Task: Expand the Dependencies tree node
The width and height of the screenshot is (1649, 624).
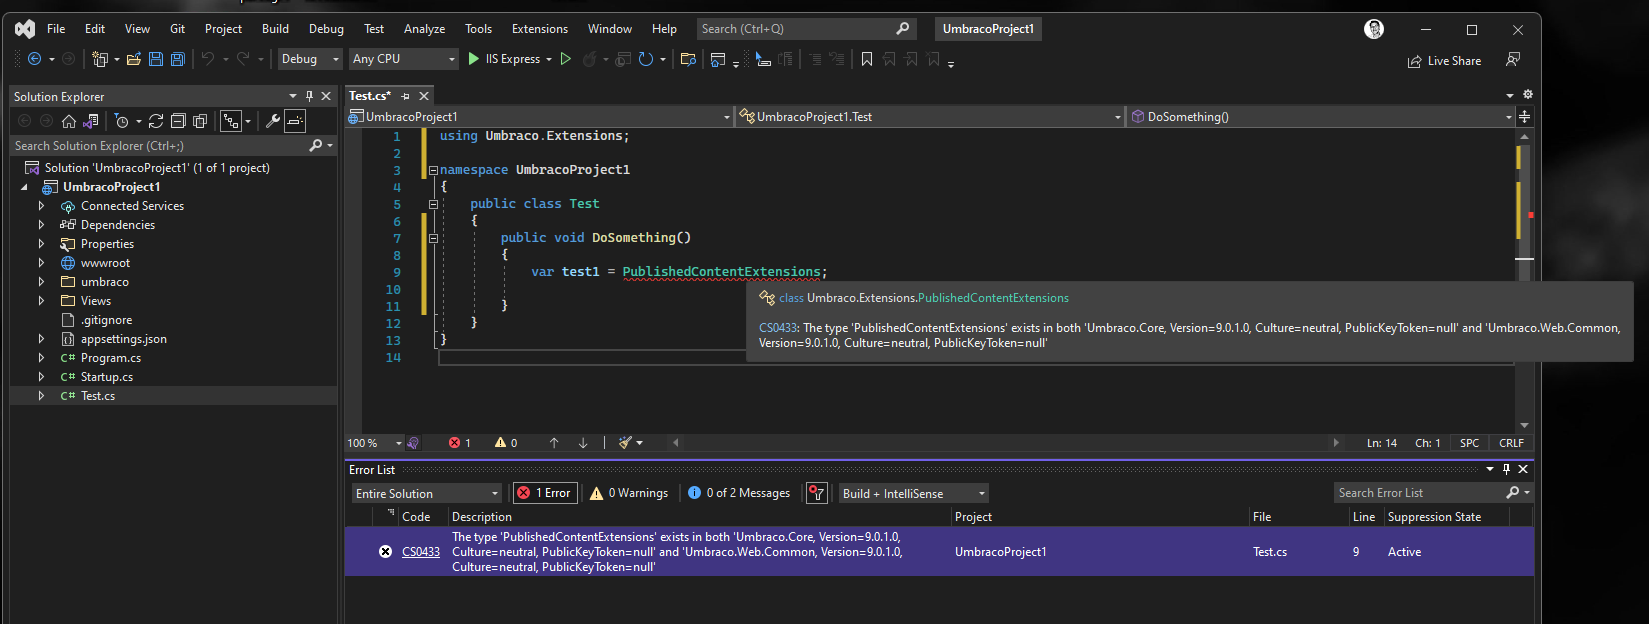Action: [41, 225]
